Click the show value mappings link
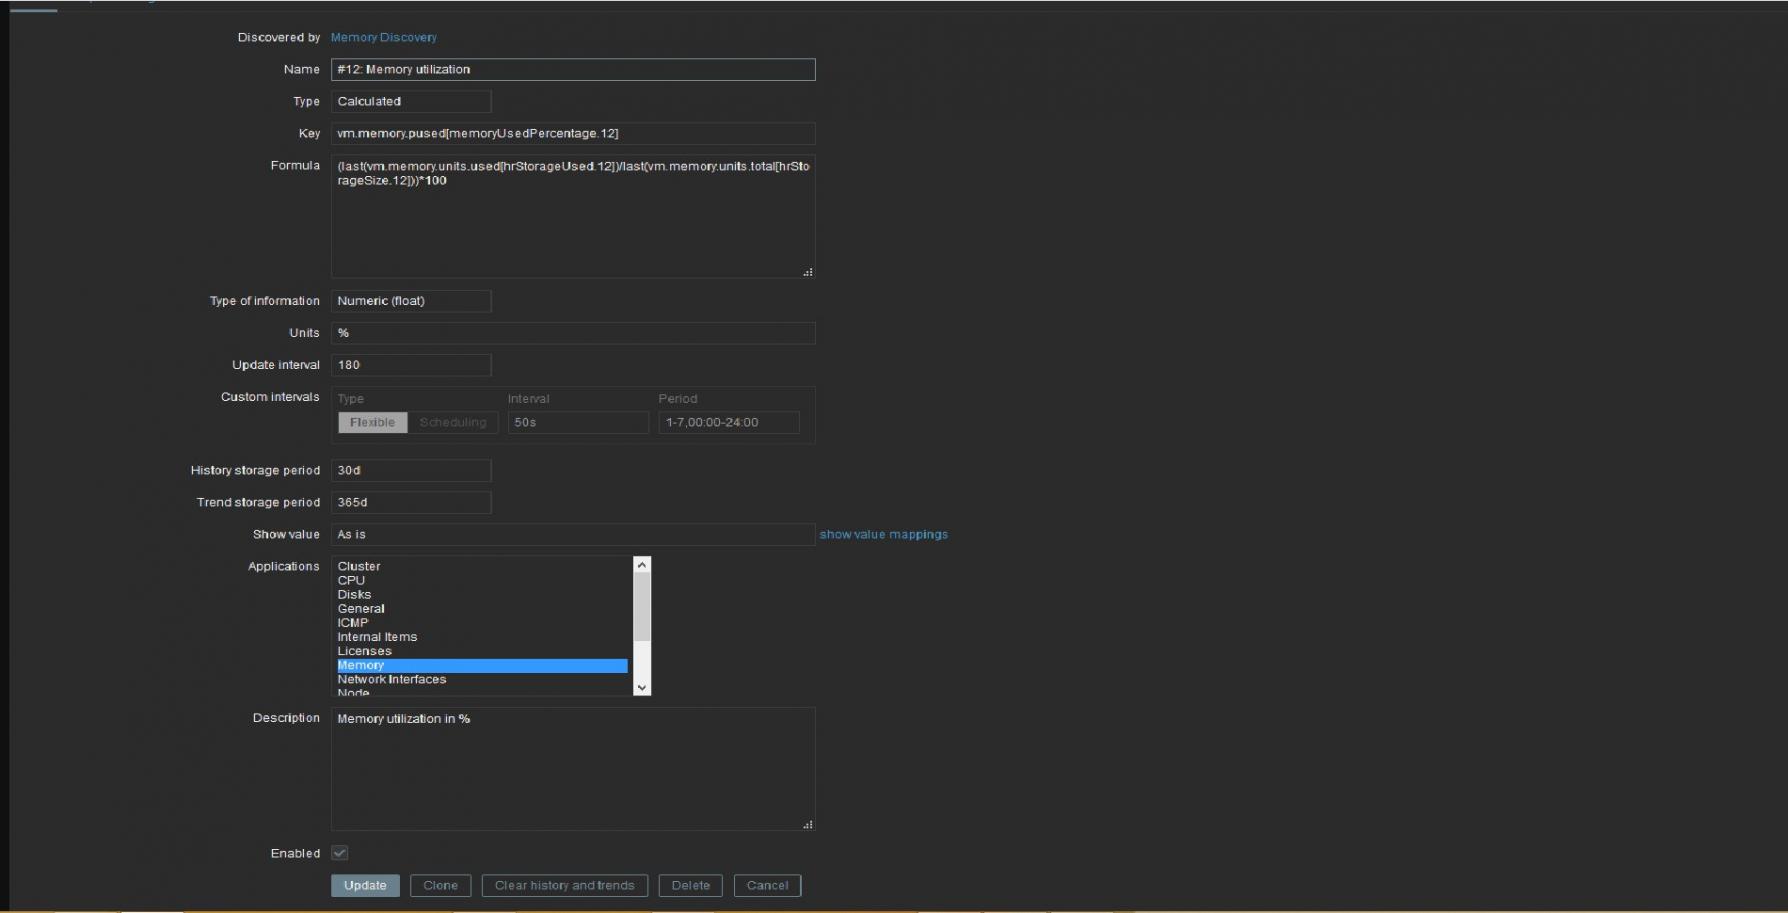The width and height of the screenshot is (1788, 913). pyautogui.click(x=883, y=534)
